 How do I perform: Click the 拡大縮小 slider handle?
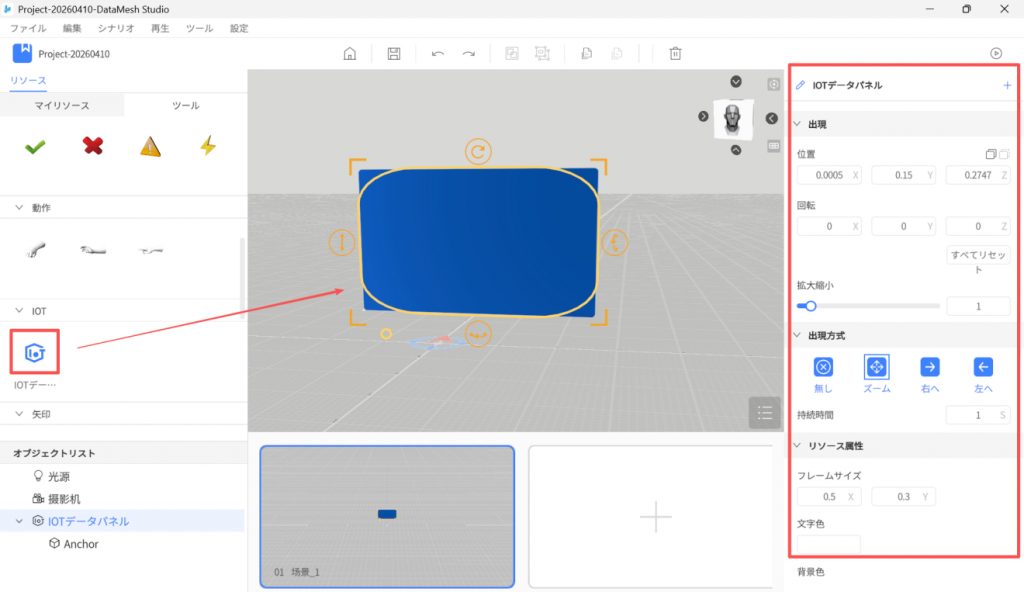point(811,306)
